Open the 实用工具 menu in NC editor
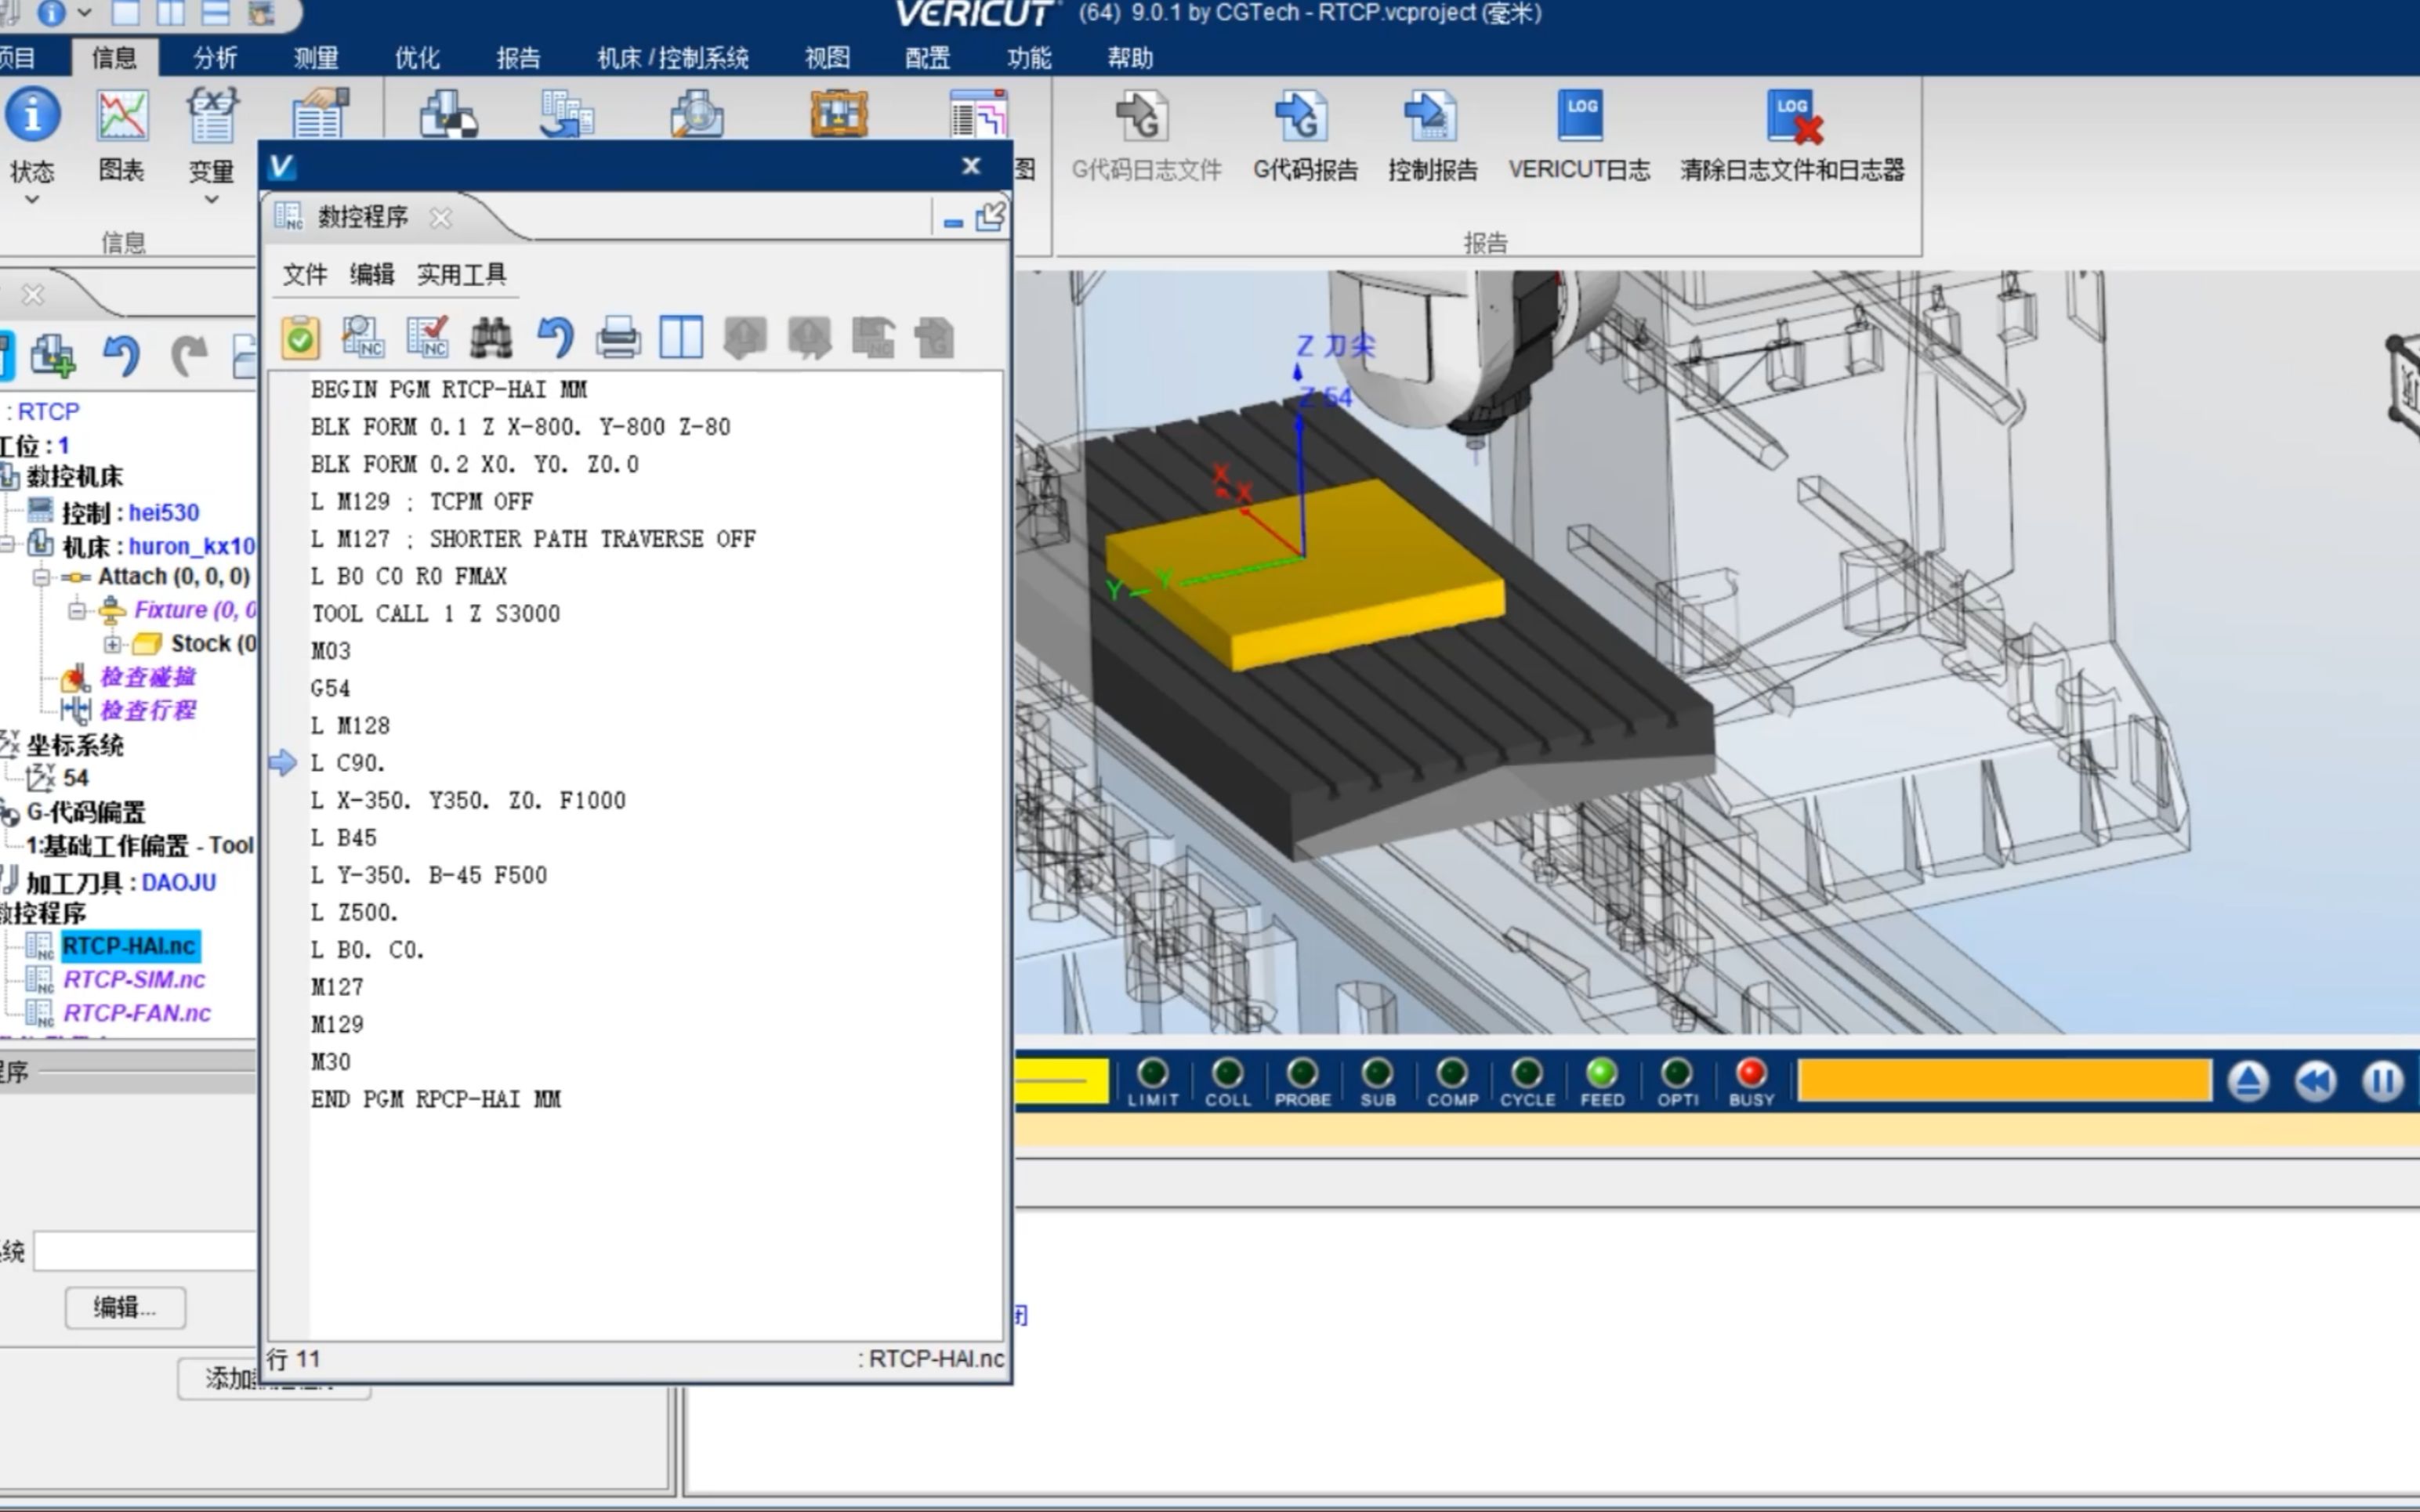The width and height of the screenshot is (2420, 1512). point(461,274)
